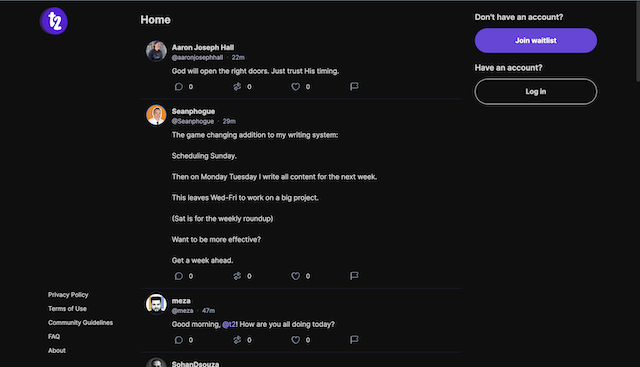Open the @t2 mention in meza's post
640x367 pixels.
229,324
